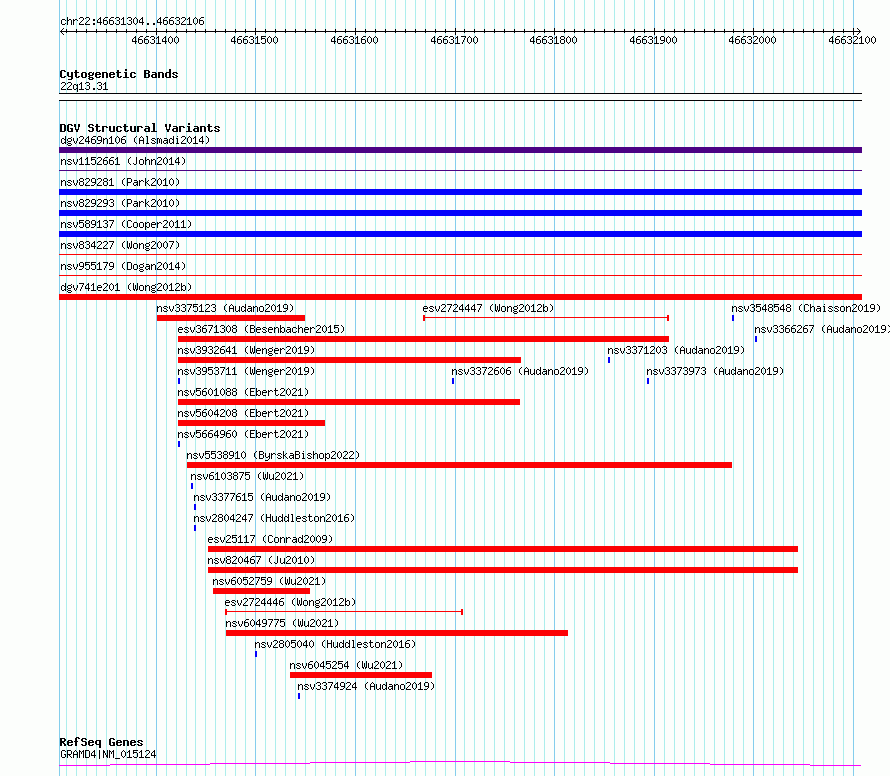Screen dimensions: 890x776
Task: Click the red bar under nsv6049775
Action: pyautogui.click(x=397, y=633)
